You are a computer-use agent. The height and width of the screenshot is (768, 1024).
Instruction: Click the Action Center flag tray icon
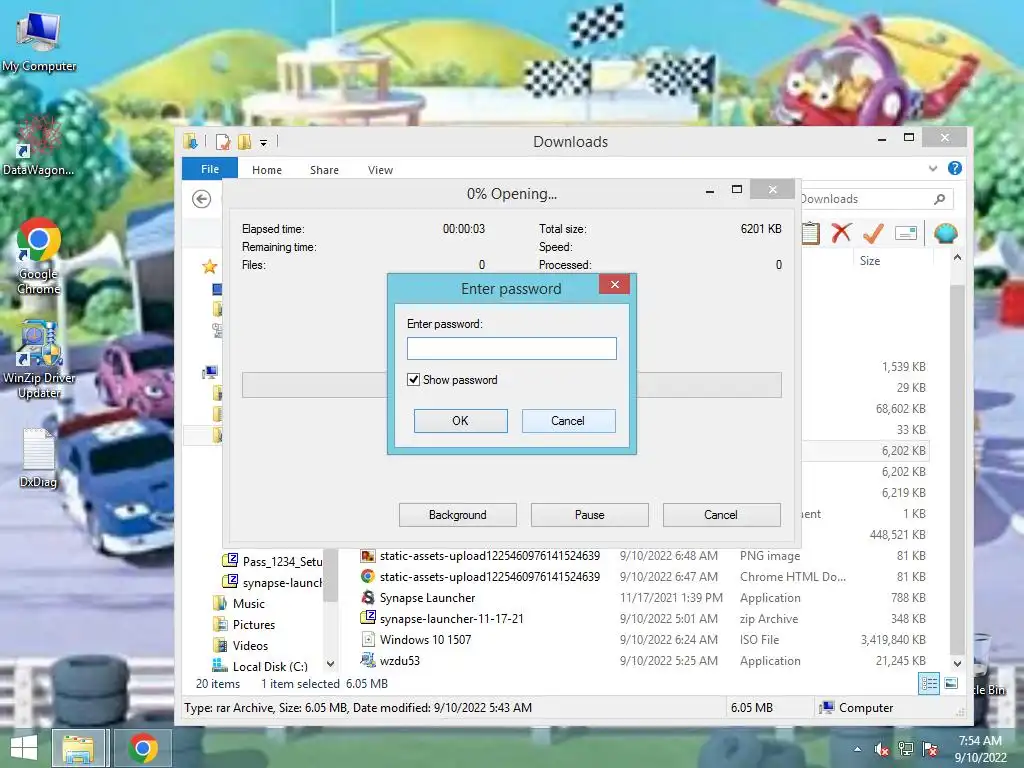click(x=930, y=749)
